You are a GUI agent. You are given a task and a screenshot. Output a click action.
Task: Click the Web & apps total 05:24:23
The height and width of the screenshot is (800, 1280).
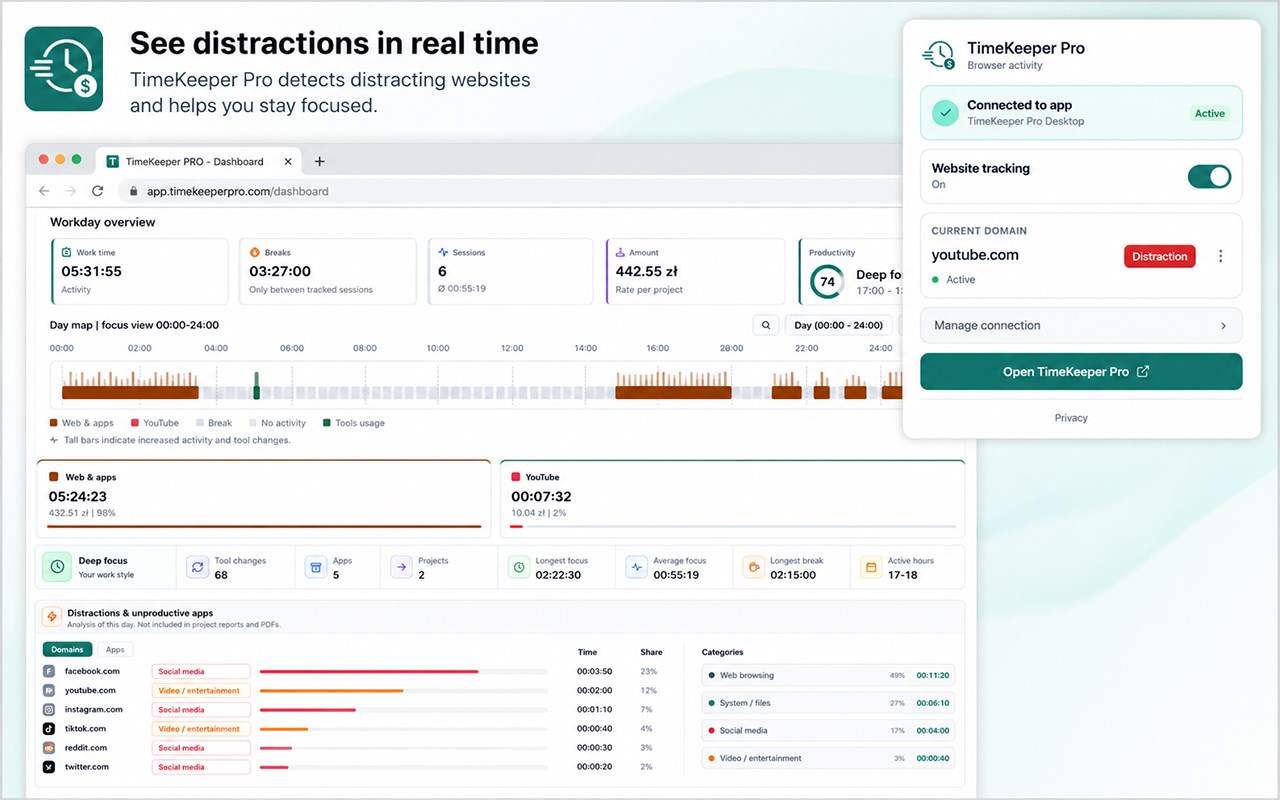point(78,496)
